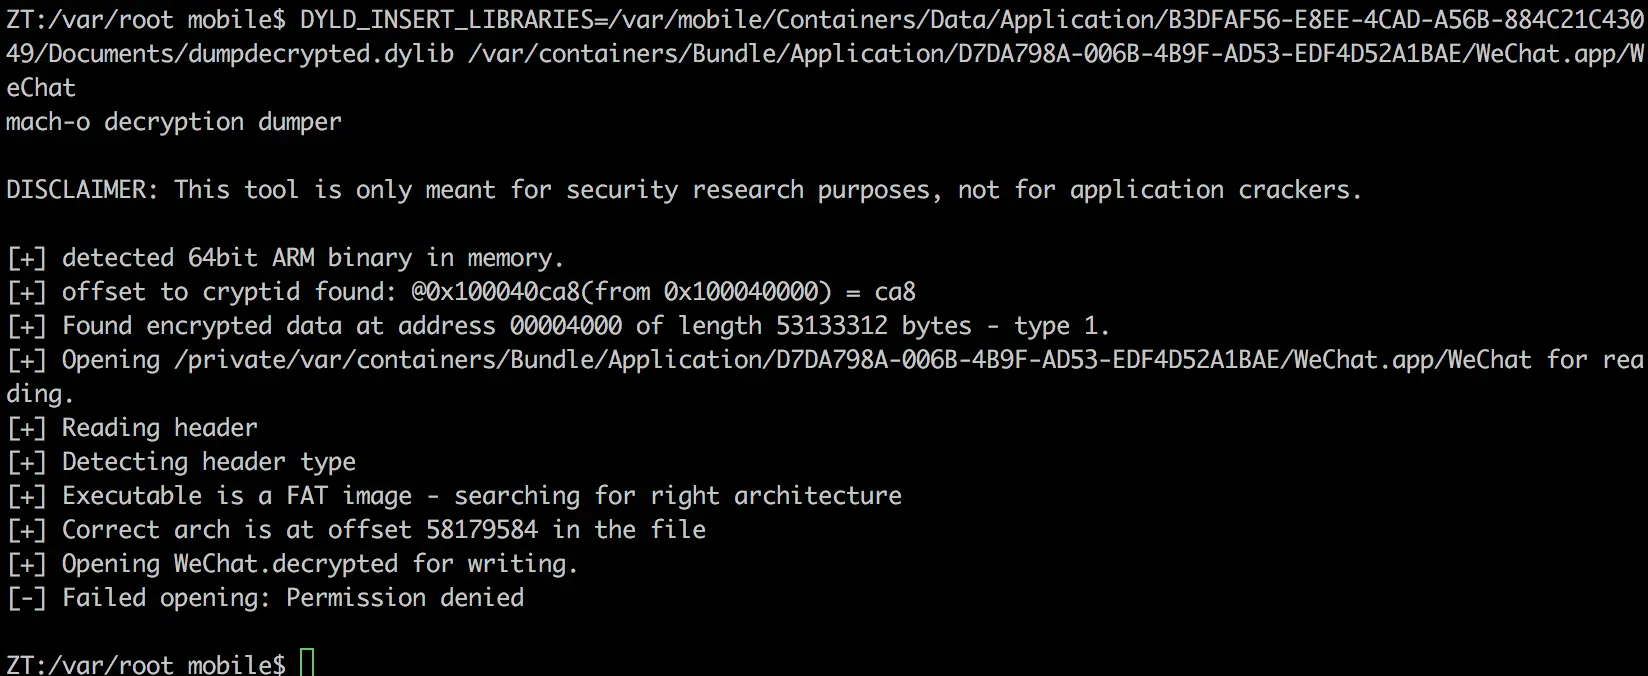Image resolution: width=1648 pixels, height=676 pixels.
Task: Click the last ZT:/var/root mobile$ prompt
Action: tap(146, 663)
